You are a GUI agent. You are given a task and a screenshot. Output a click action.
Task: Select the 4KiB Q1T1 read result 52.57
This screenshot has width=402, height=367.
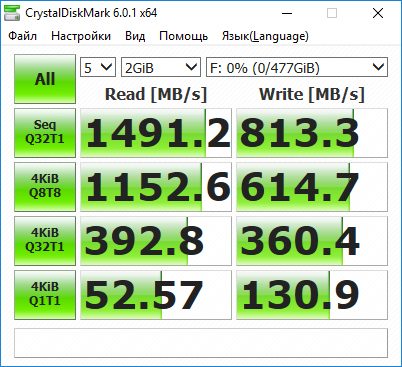pos(156,295)
